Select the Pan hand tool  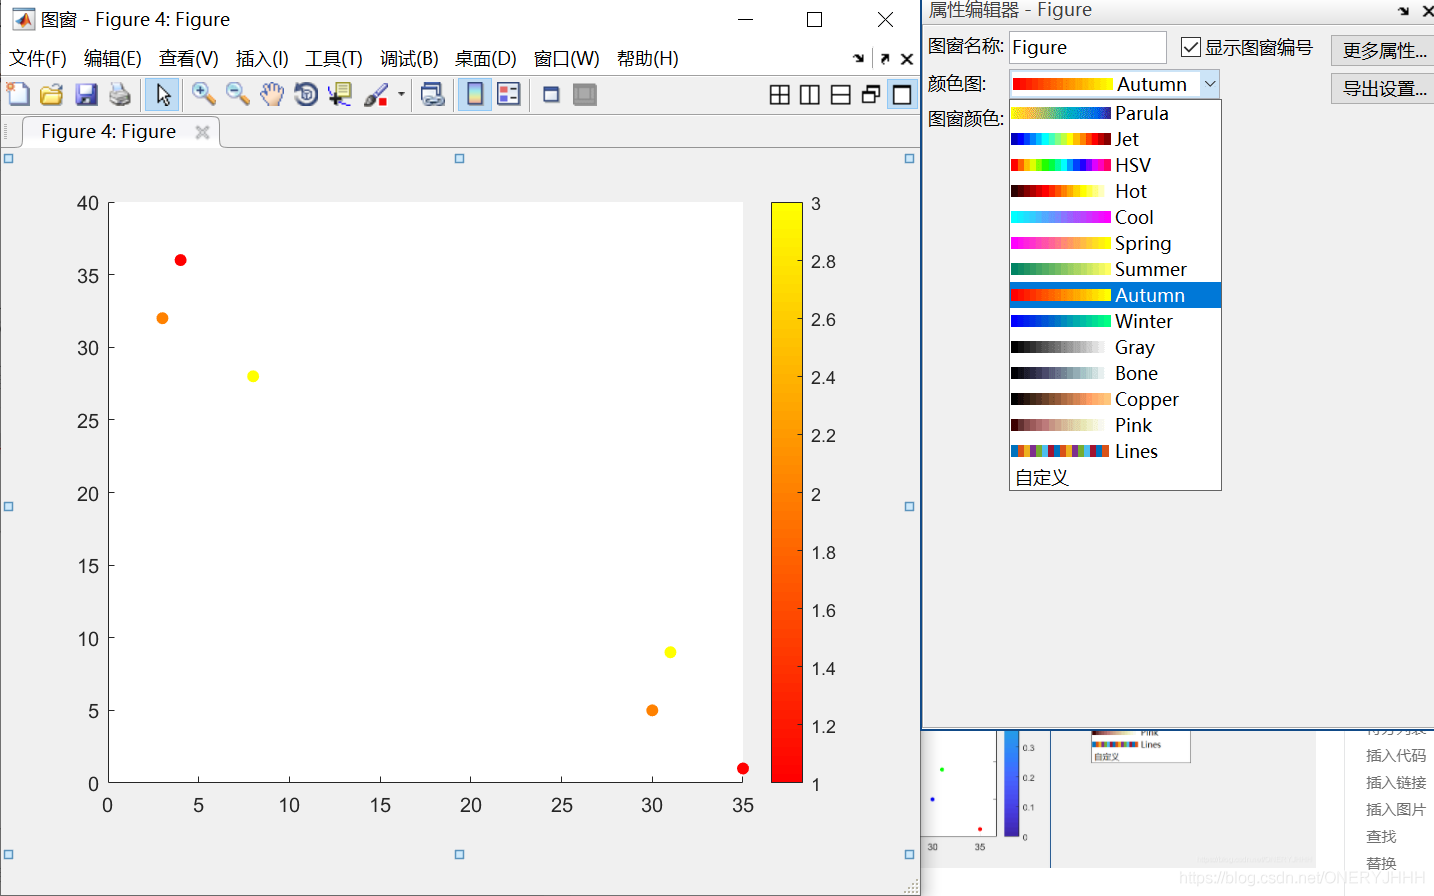[x=272, y=95]
